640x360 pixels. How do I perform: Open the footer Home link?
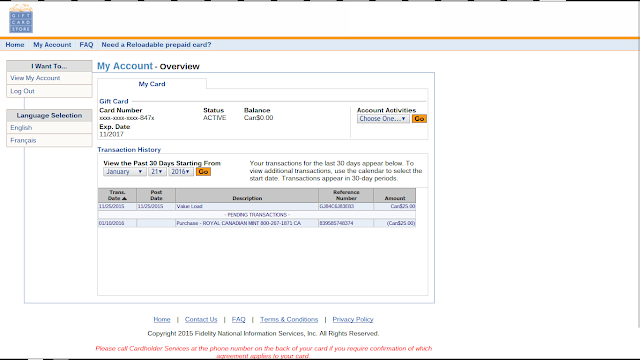[x=162, y=320]
